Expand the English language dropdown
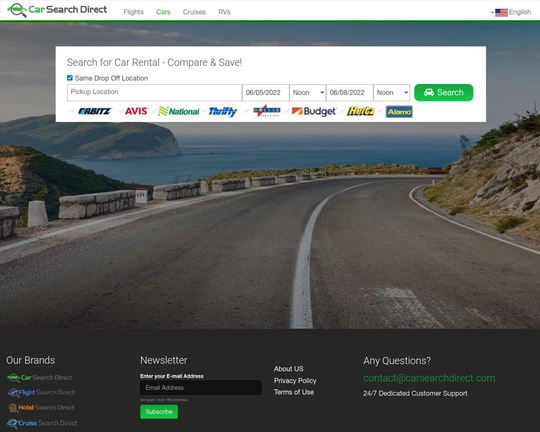 [x=511, y=12]
